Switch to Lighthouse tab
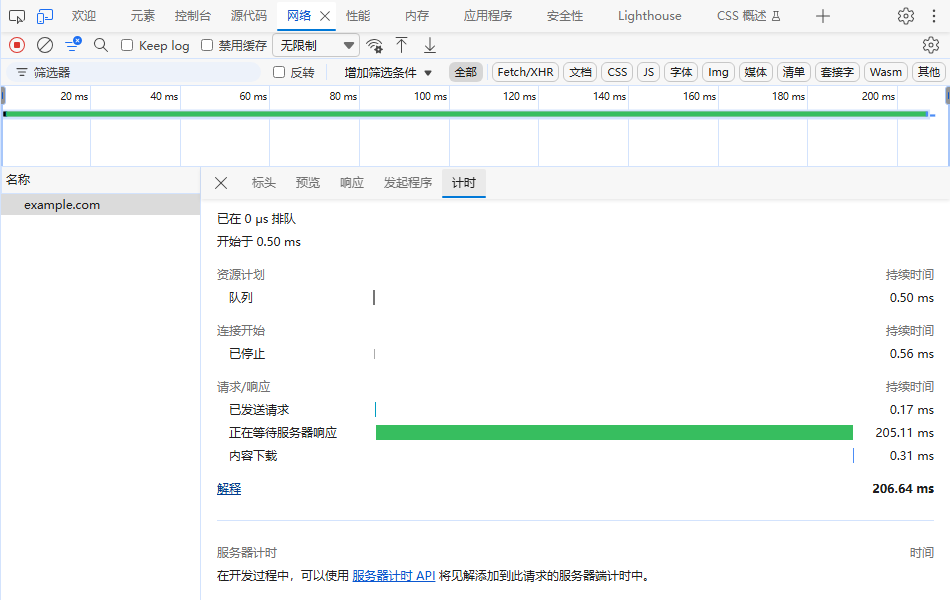This screenshot has width=950, height=600. click(649, 16)
